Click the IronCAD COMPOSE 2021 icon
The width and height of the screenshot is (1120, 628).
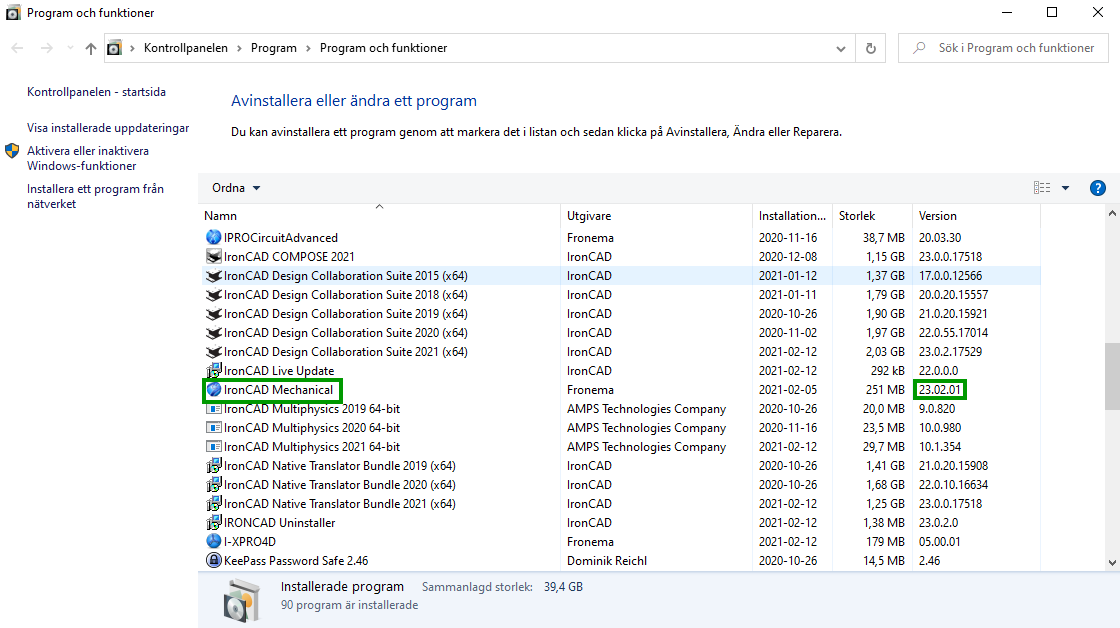(x=214, y=256)
